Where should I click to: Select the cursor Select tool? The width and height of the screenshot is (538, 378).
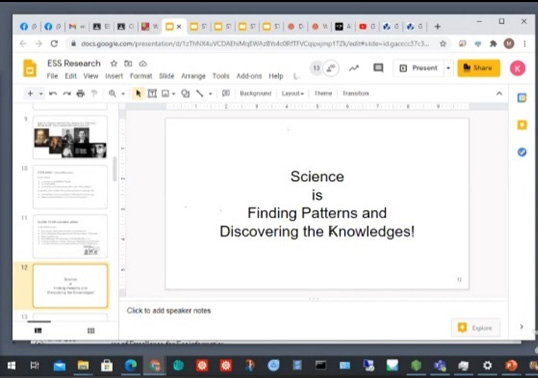pyautogui.click(x=138, y=93)
